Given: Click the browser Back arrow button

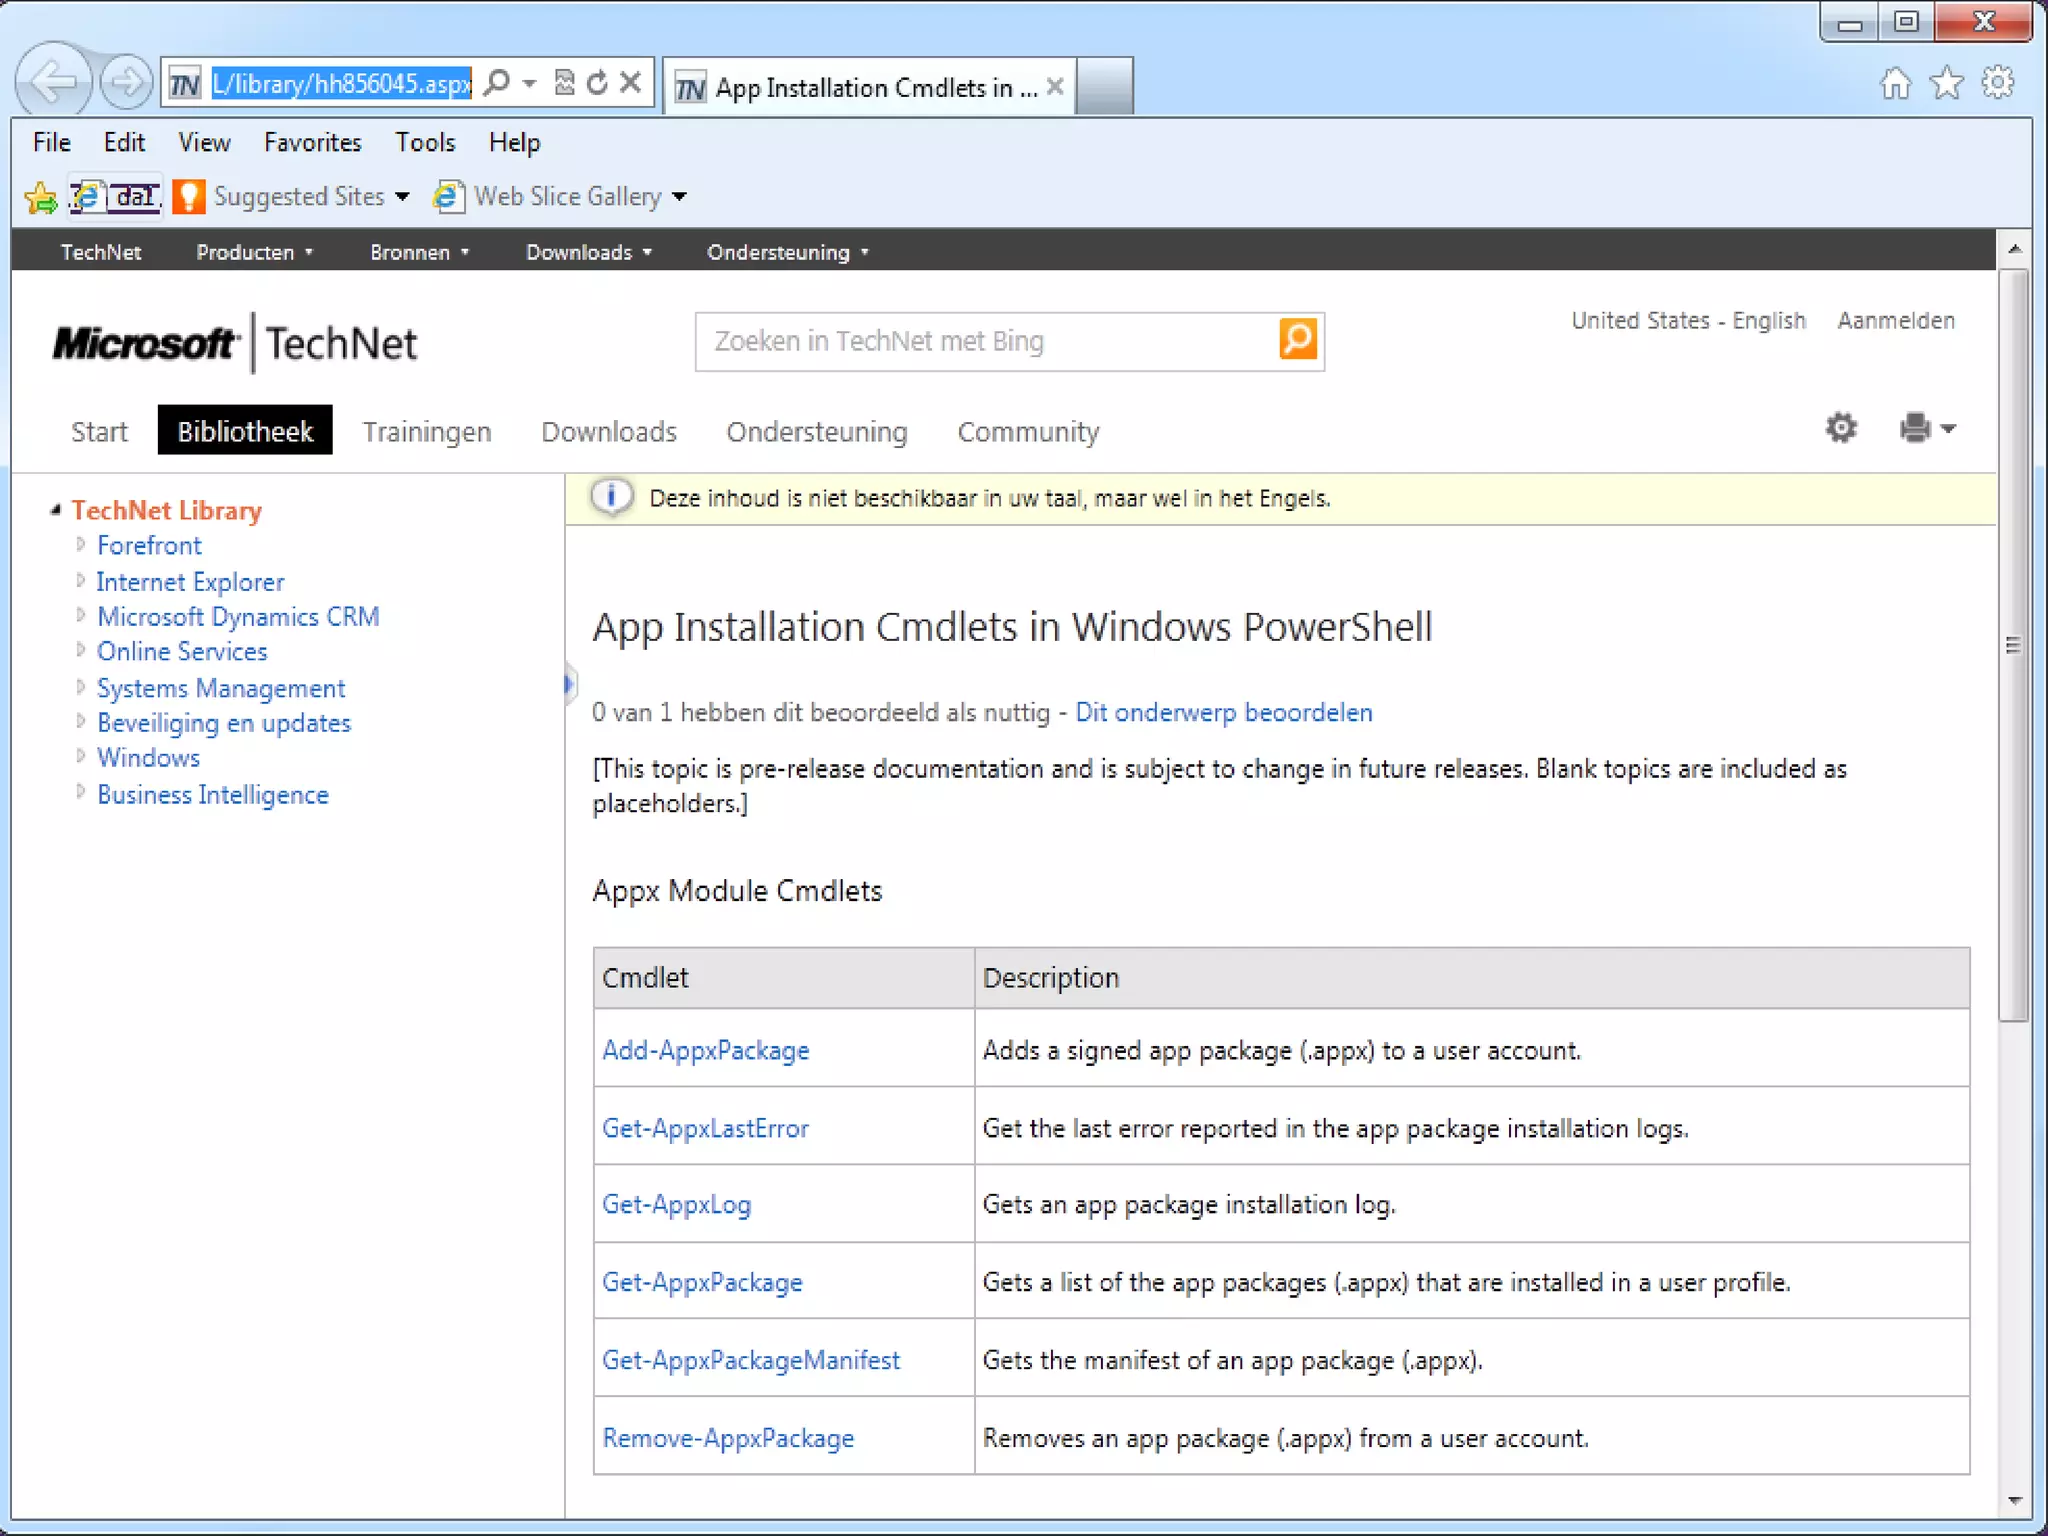Looking at the screenshot, I should click(52, 82).
